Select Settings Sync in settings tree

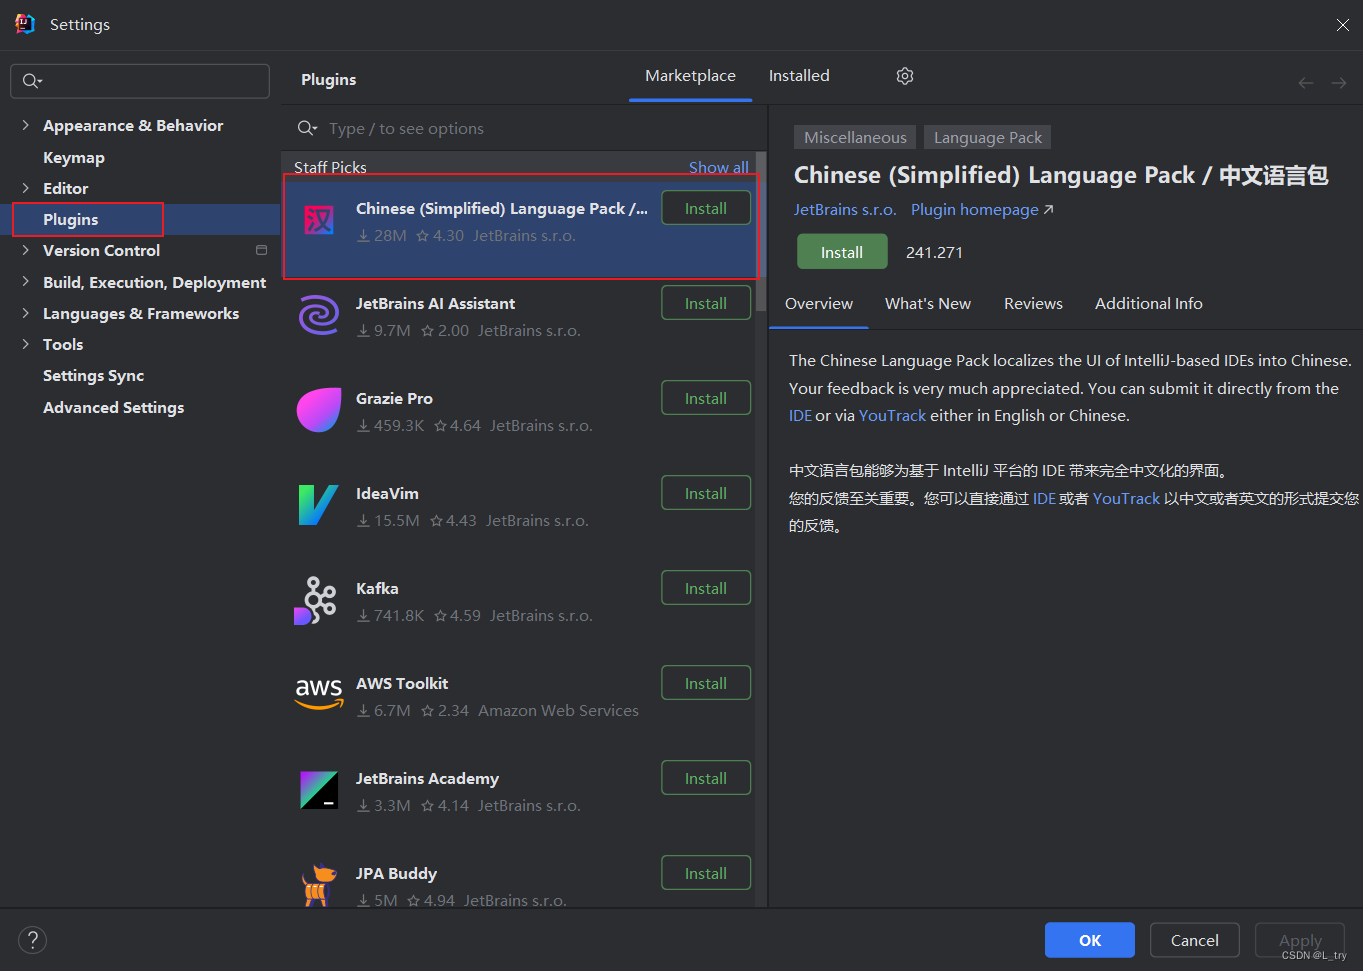point(93,375)
